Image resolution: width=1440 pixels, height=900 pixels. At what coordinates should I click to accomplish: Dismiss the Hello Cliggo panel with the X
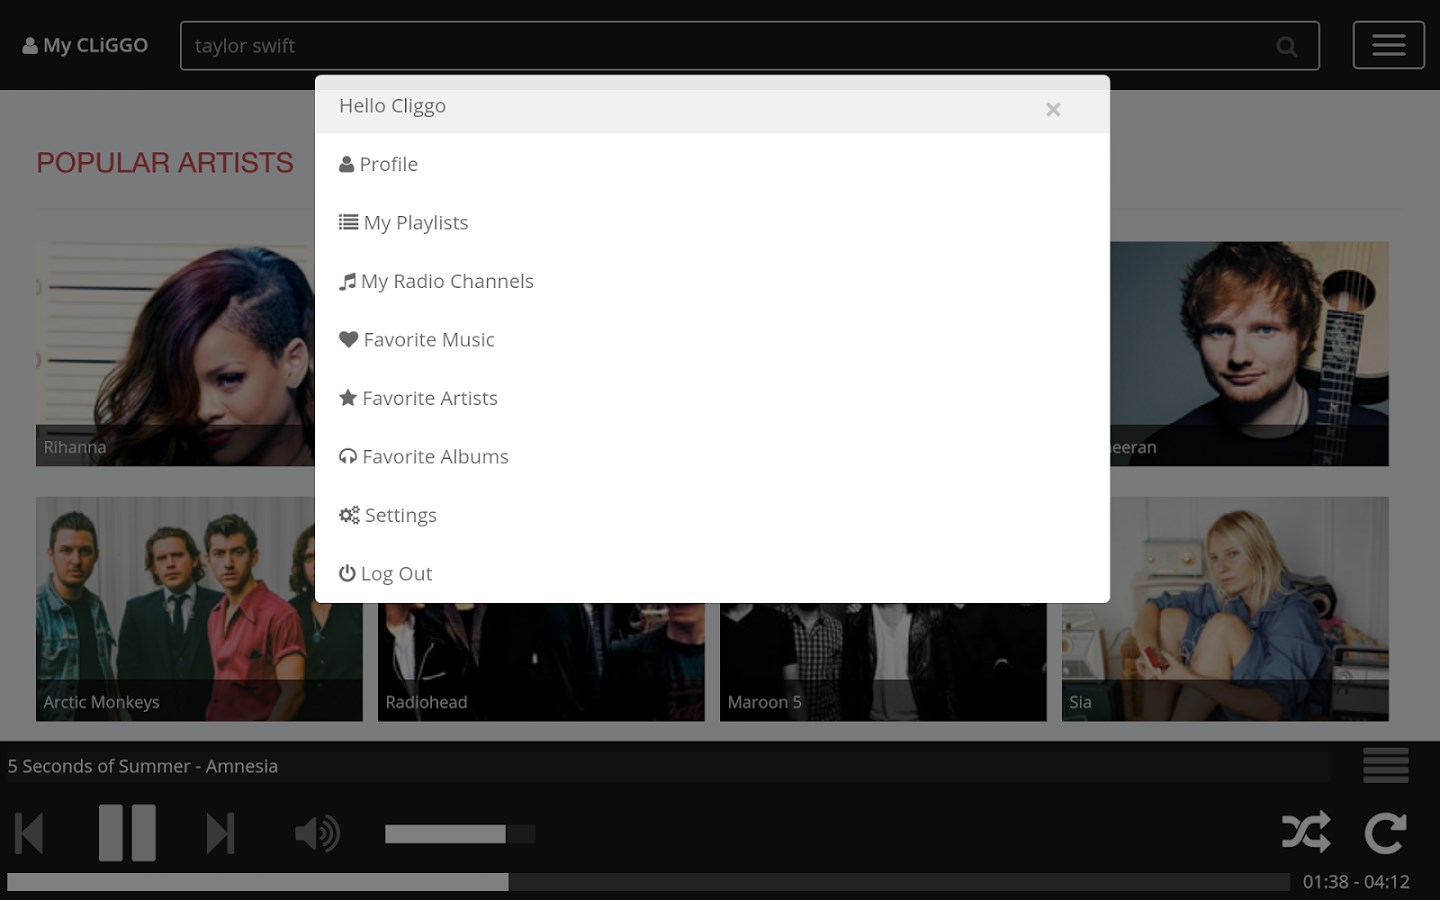[1053, 109]
